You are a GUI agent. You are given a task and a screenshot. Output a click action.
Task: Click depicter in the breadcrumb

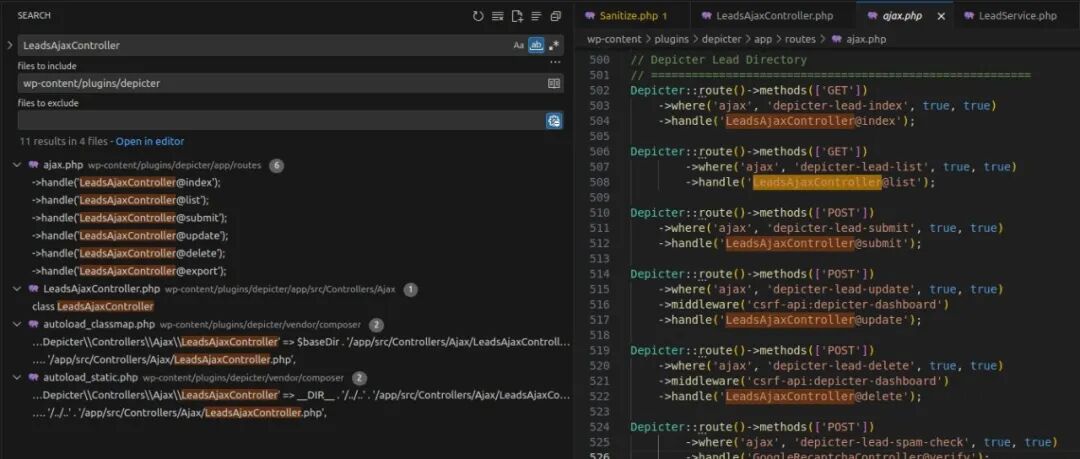pos(722,39)
